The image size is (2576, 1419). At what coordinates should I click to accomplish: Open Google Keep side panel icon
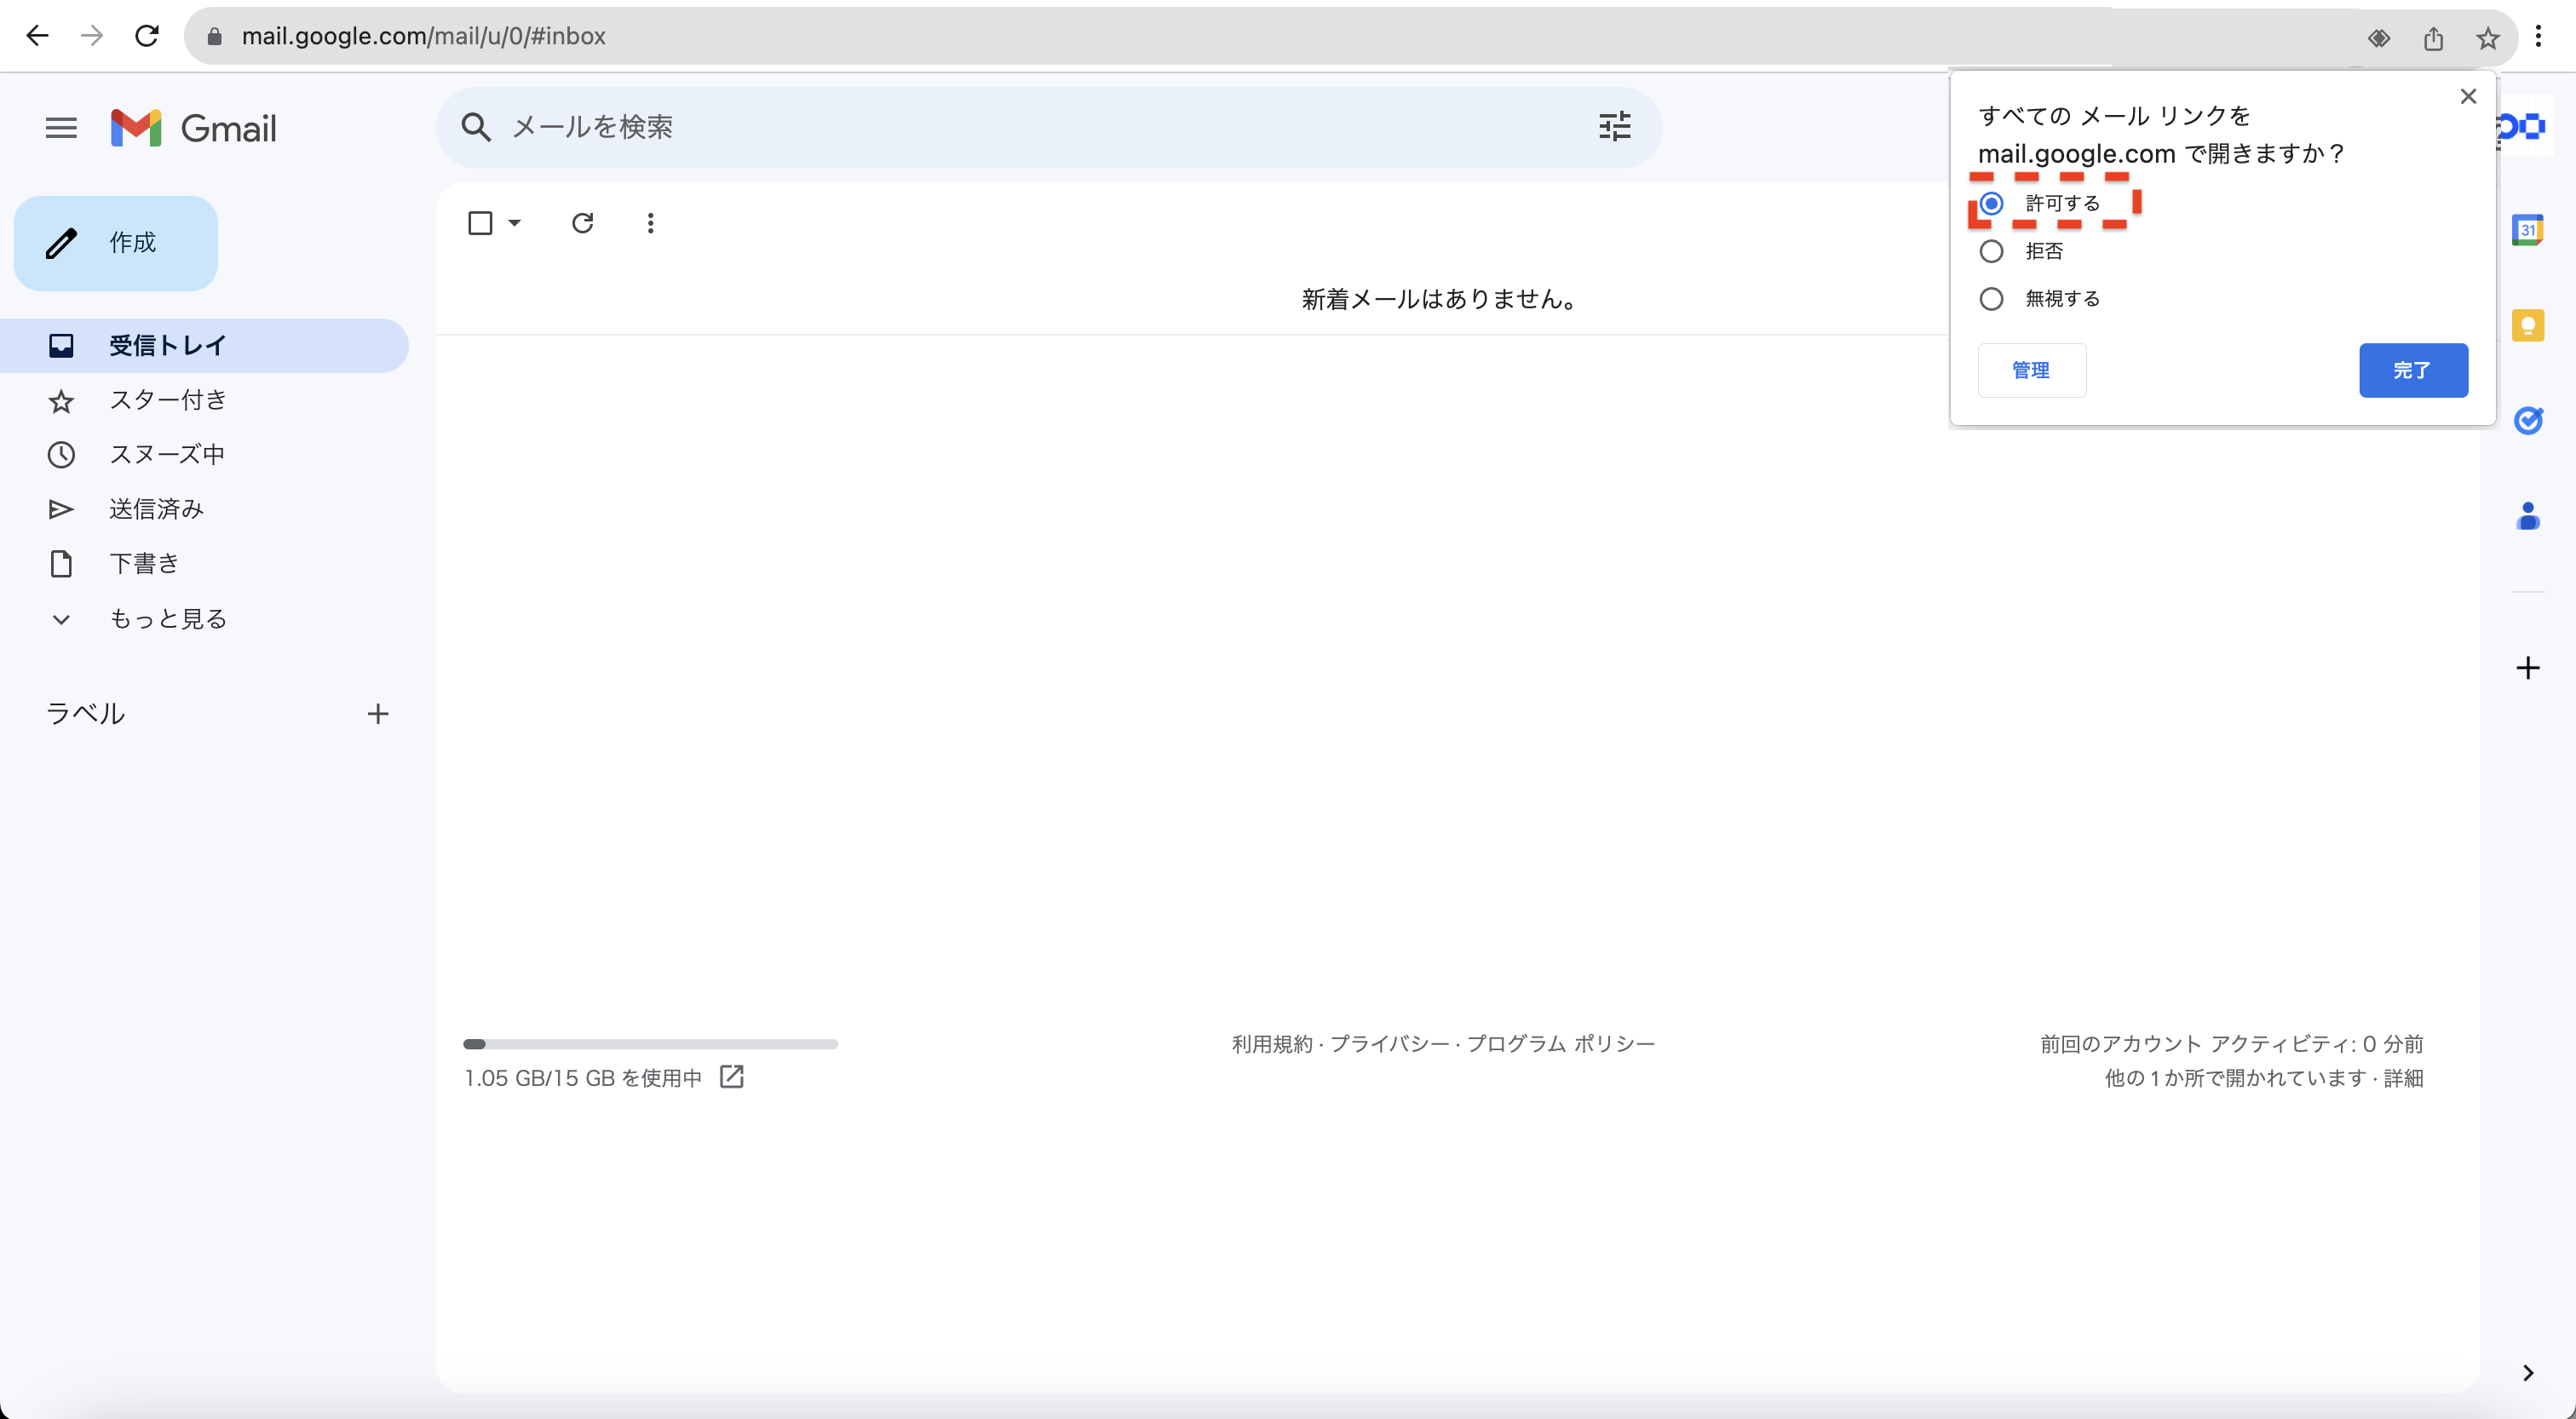coord(2527,325)
